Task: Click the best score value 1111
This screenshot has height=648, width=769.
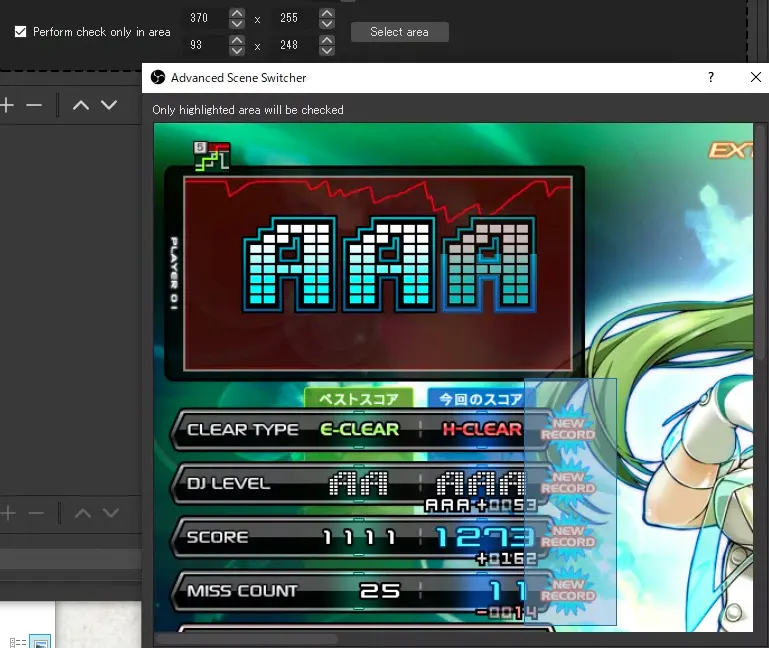Action: [359, 538]
